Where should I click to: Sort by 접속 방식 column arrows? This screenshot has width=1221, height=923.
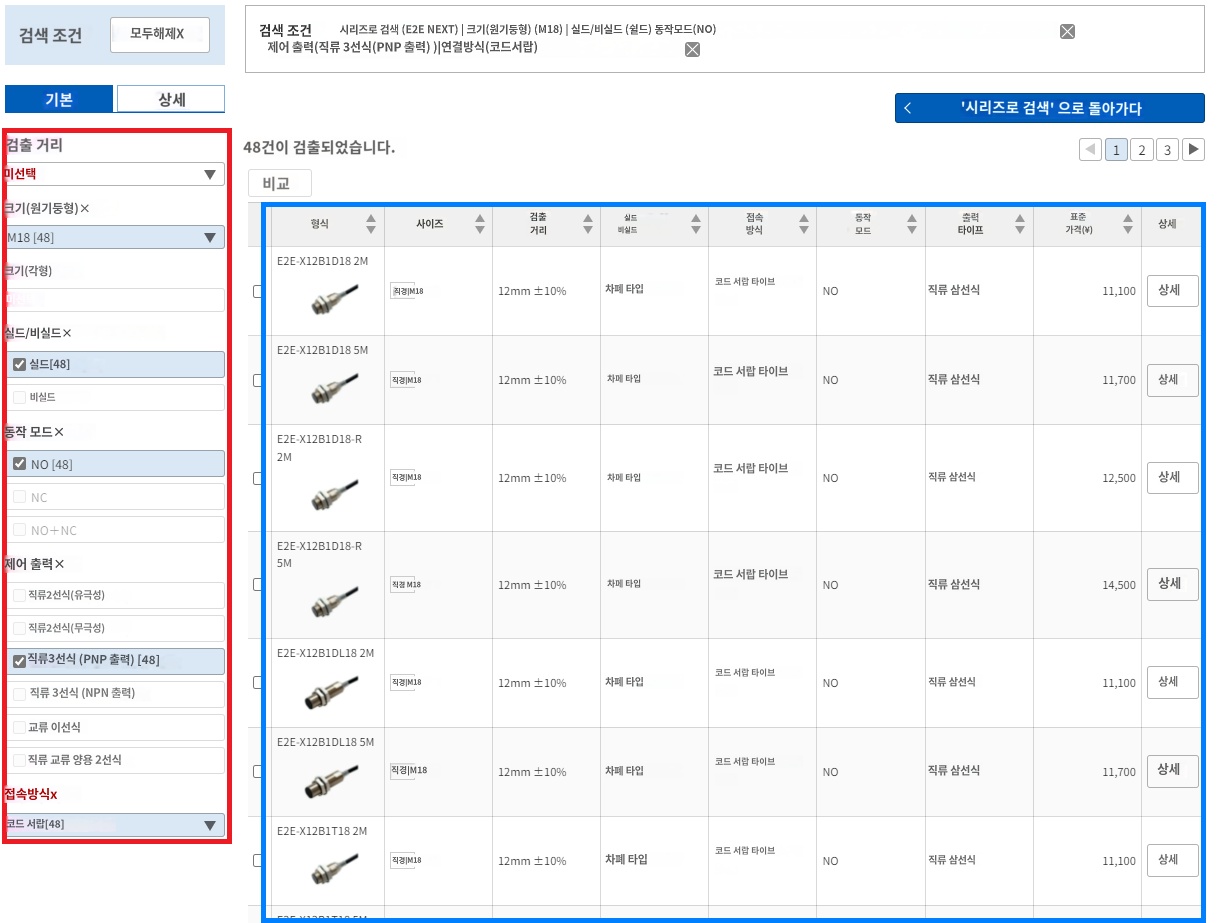(x=803, y=224)
